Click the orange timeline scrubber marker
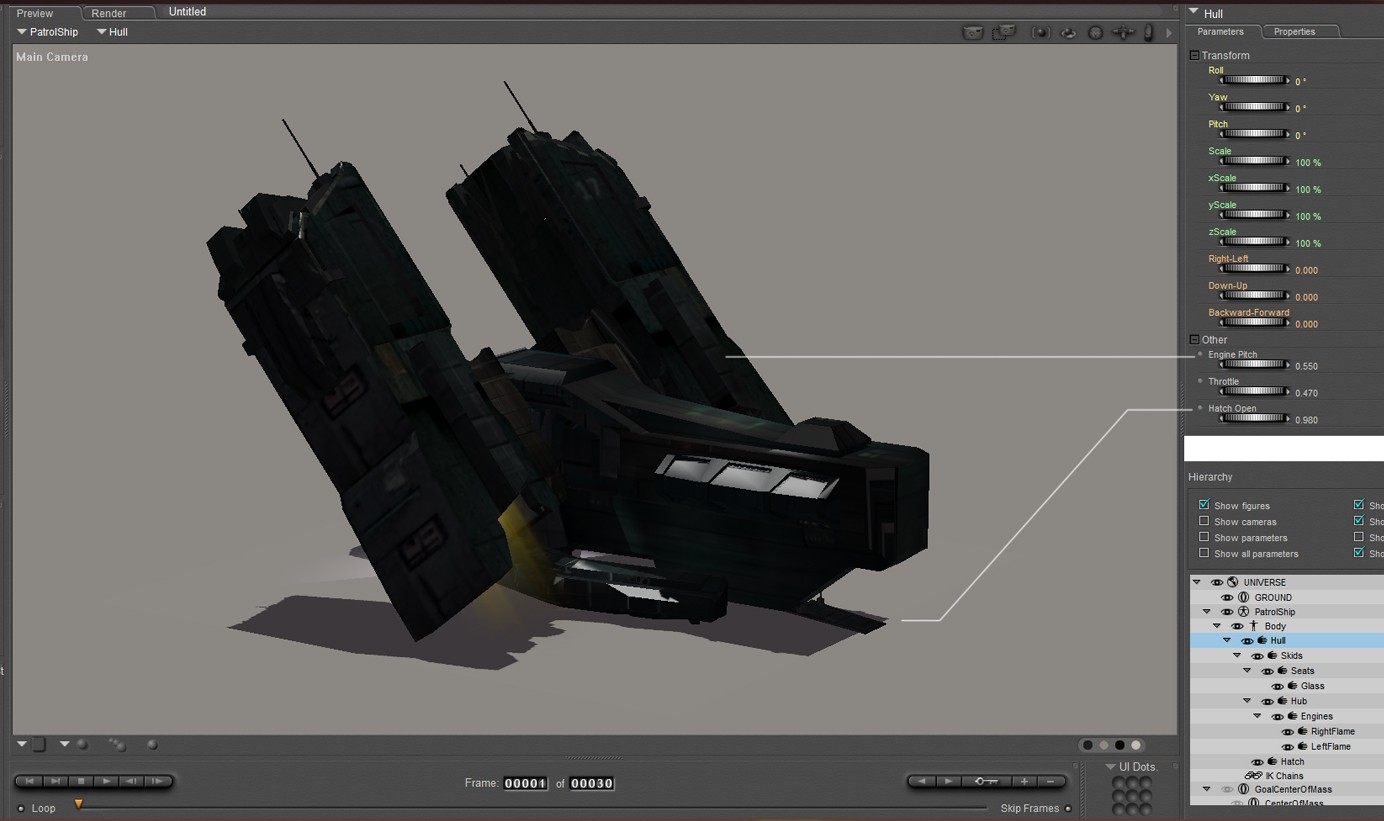 78,803
